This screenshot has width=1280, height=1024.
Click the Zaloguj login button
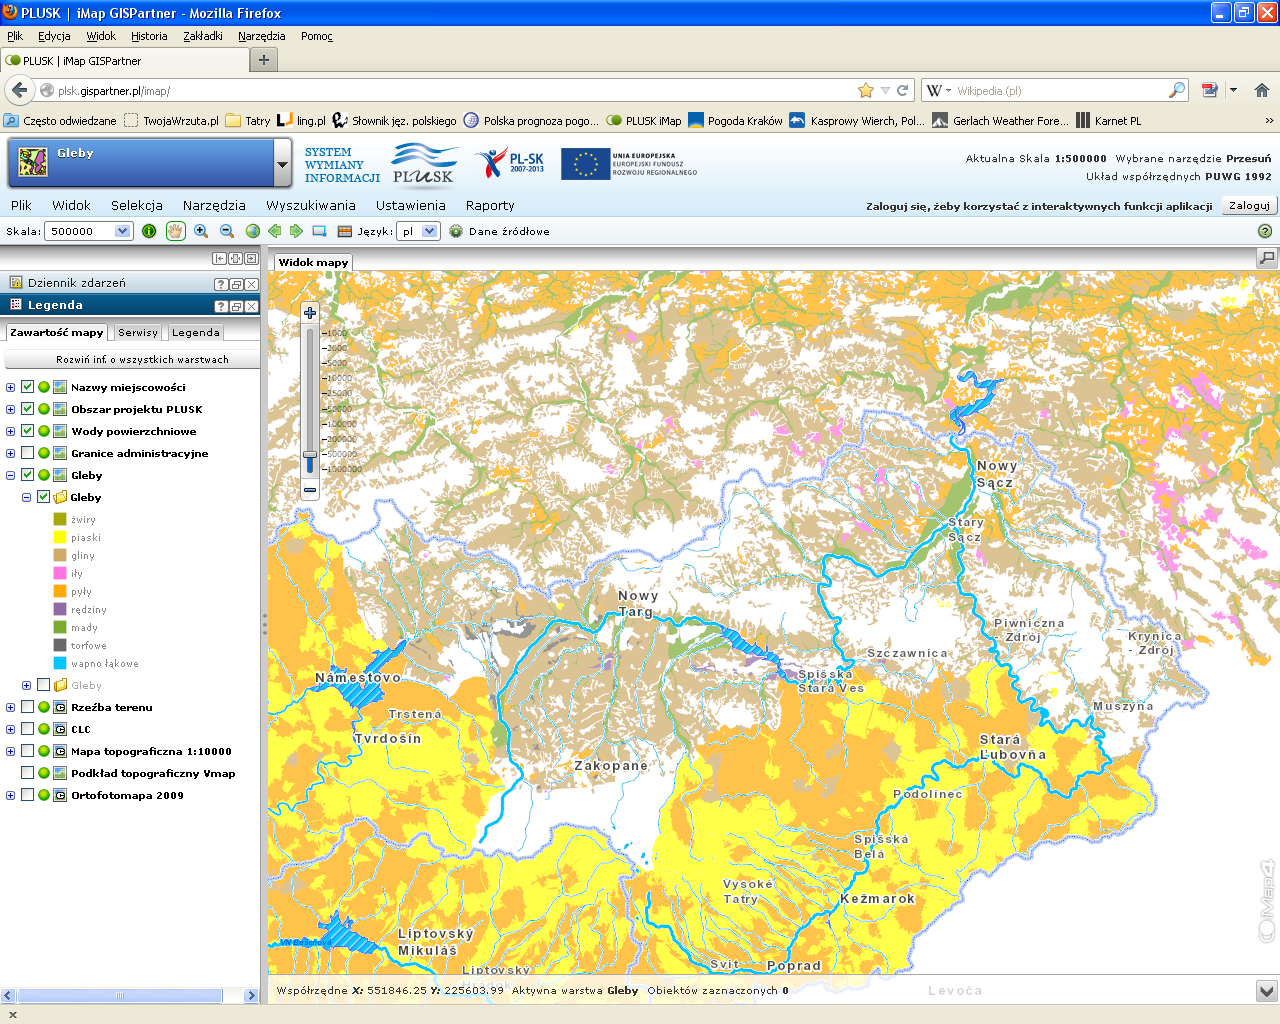[x=1249, y=205]
